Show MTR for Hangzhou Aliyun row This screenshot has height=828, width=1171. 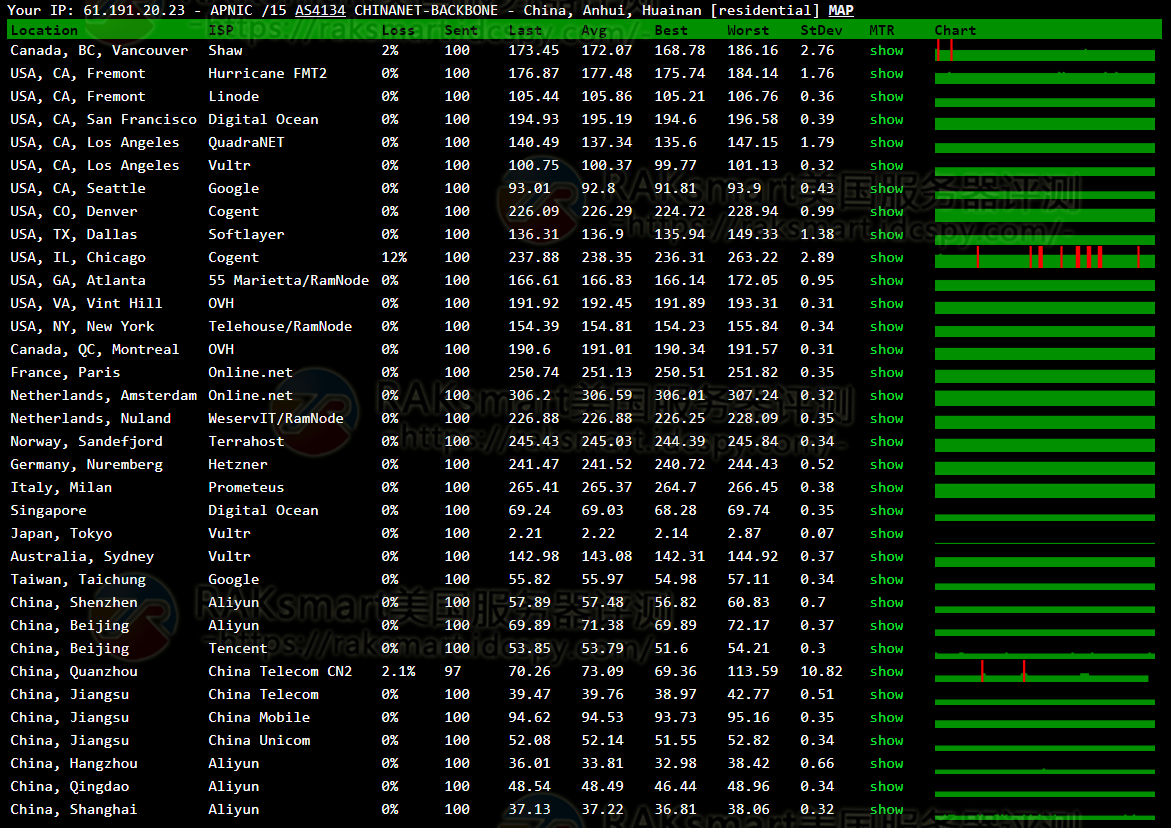[886, 764]
